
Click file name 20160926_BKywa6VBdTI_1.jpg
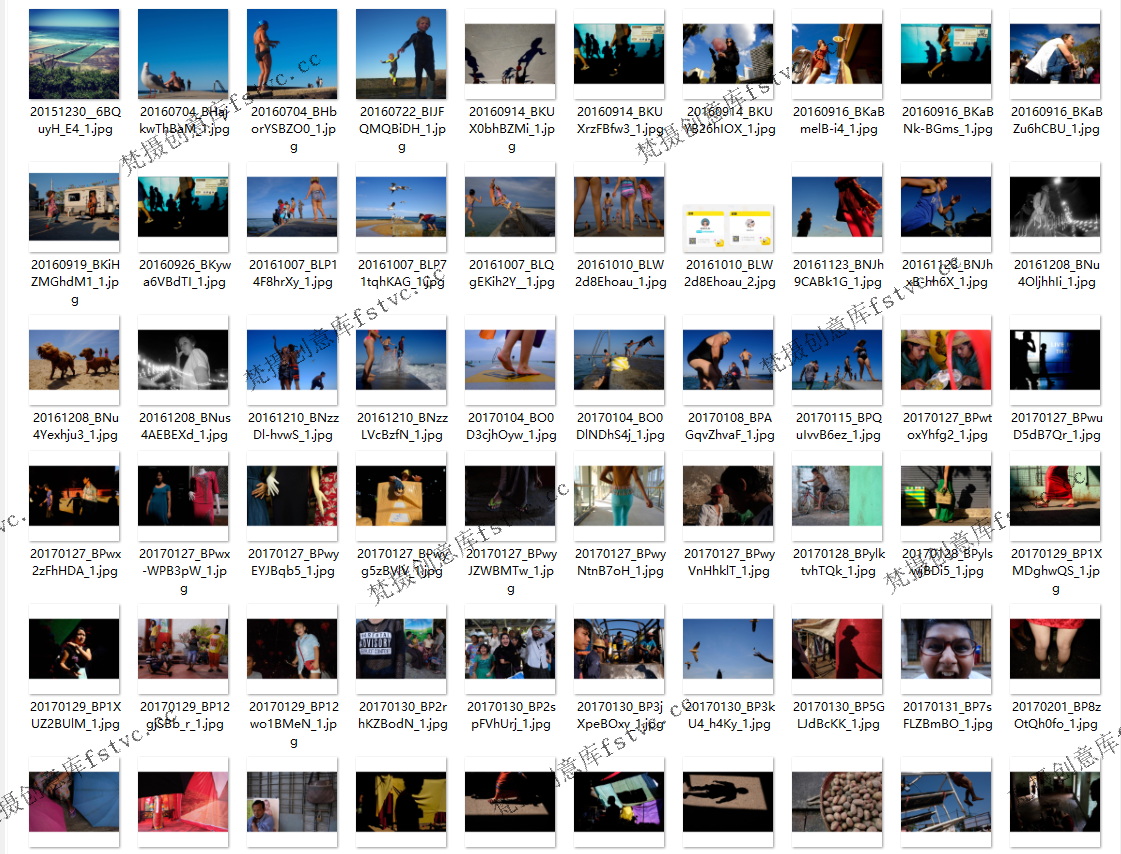click(x=184, y=273)
